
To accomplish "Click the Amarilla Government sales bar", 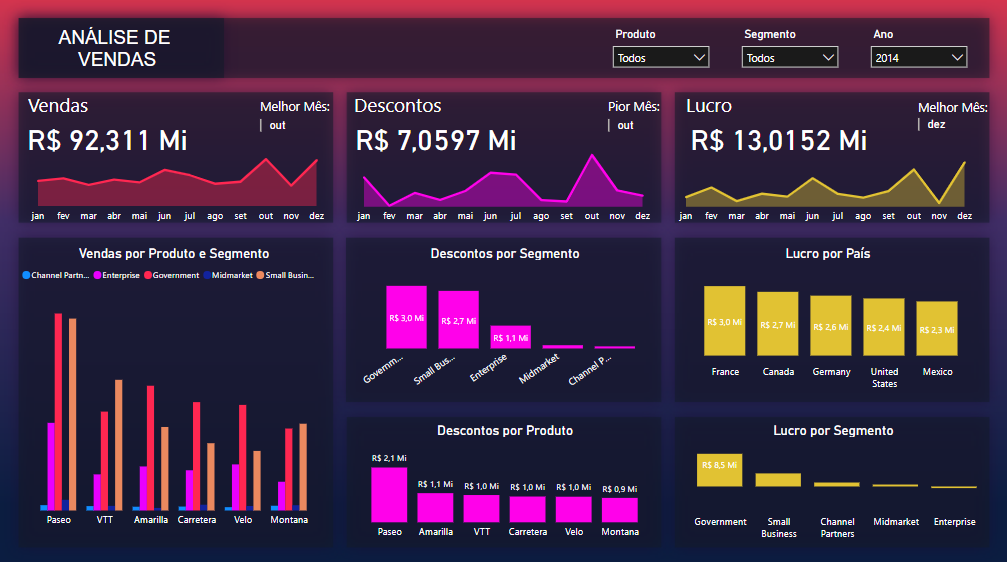I will [x=150, y=448].
